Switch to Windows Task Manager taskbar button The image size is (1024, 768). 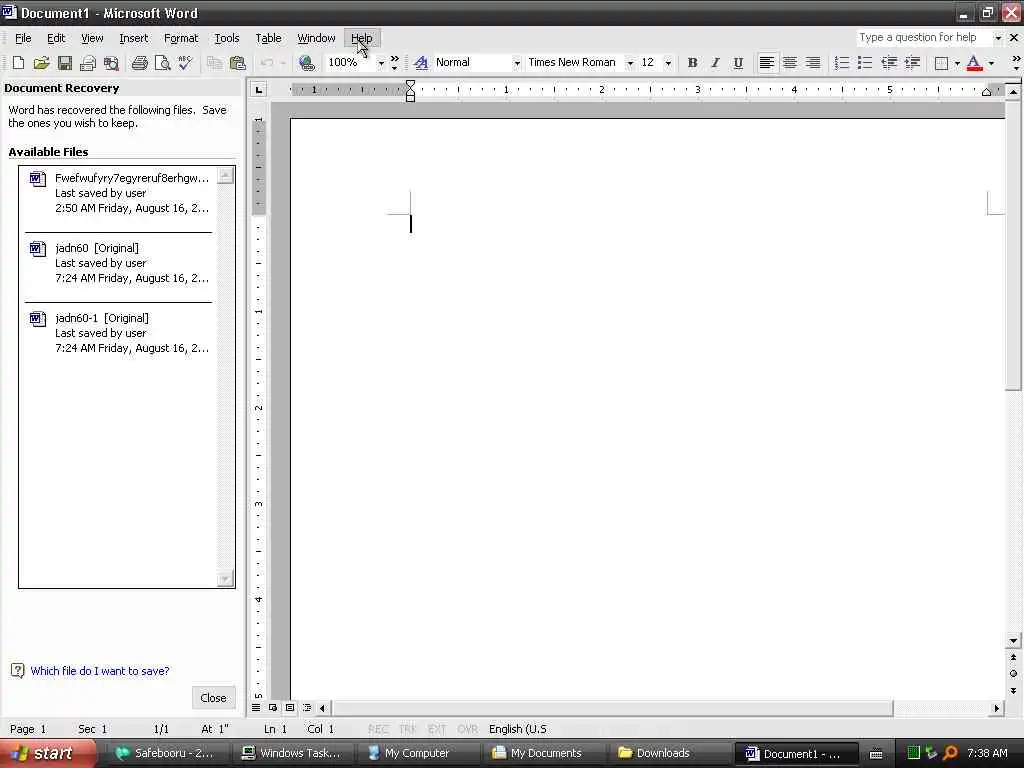click(x=291, y=753)
